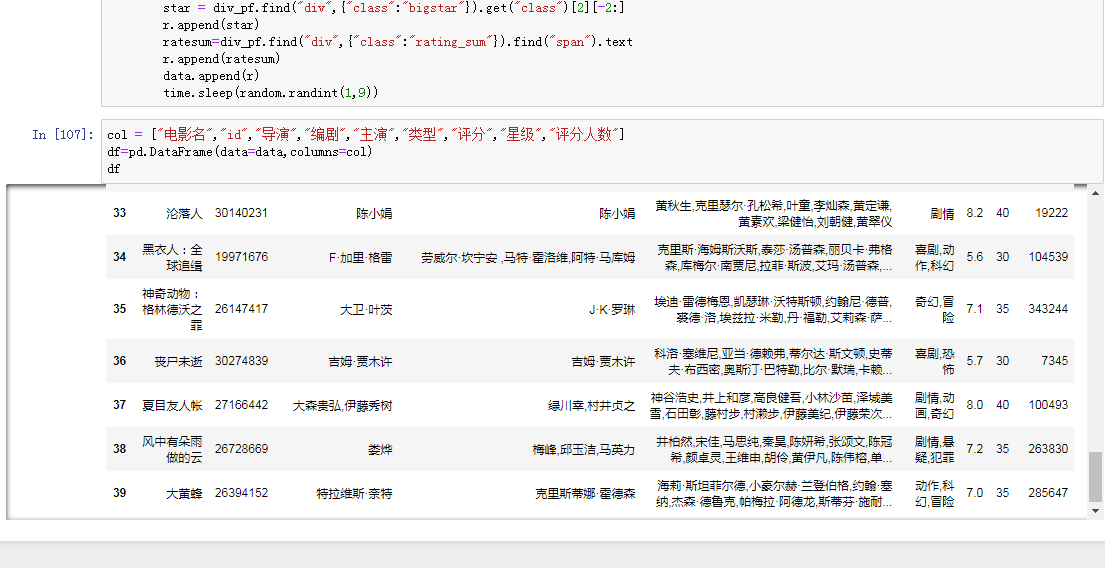Click the output scrollbar up arrow

pos(1095,193)
